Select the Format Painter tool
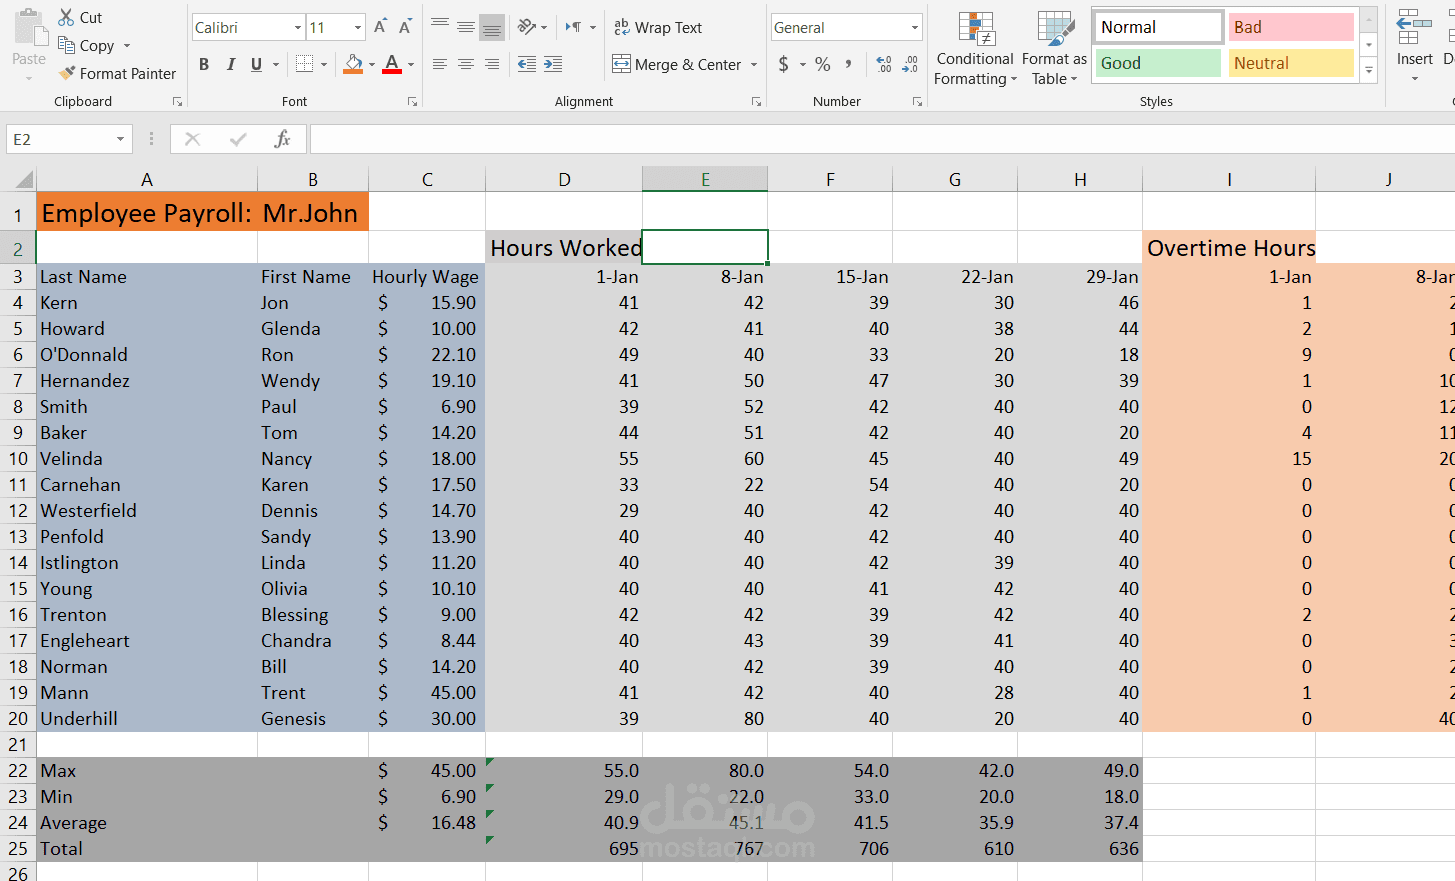The width and height of the screenshot is (1455, 881). 117,73
